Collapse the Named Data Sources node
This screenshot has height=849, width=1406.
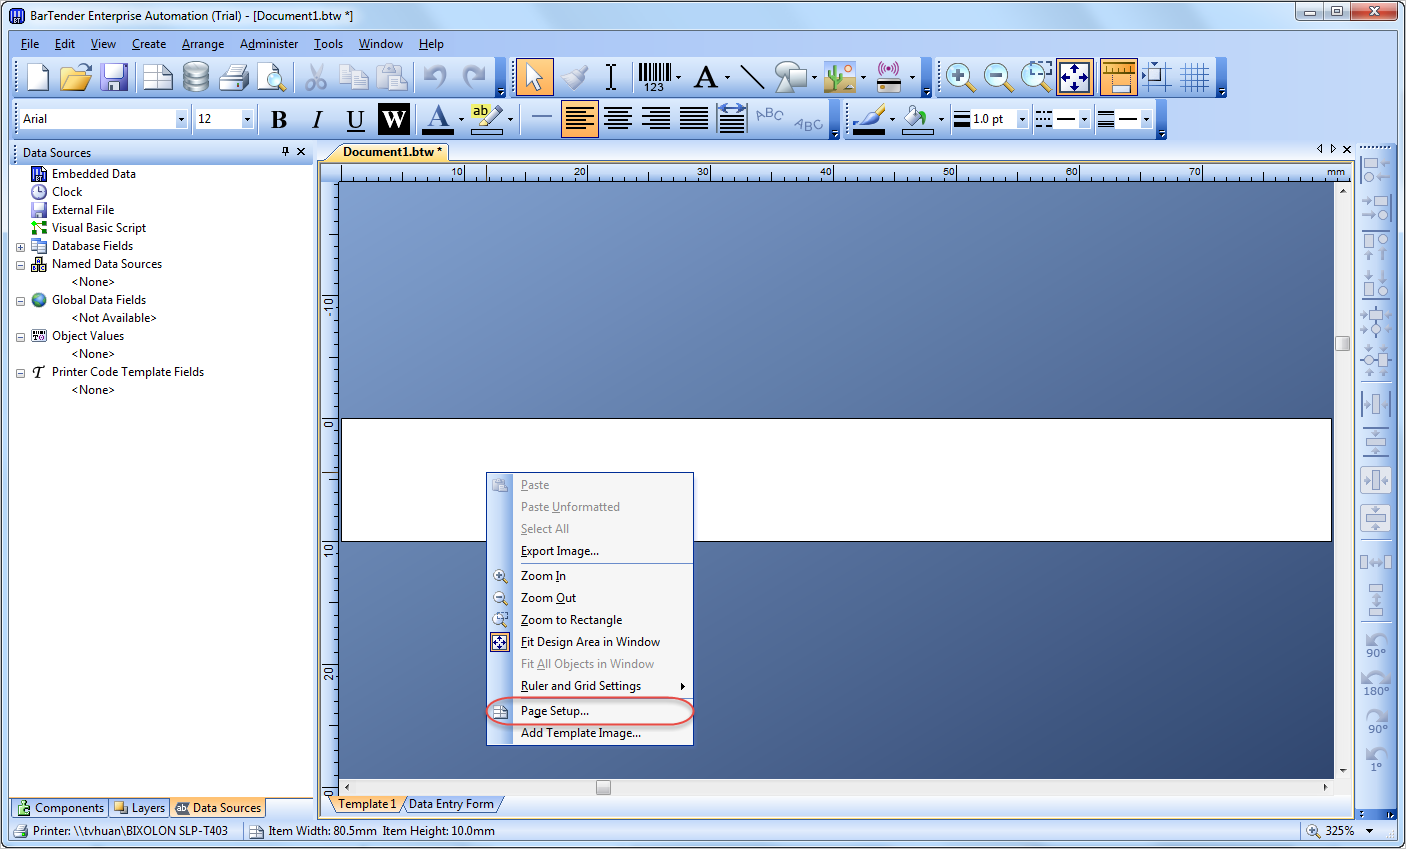point(20,265)
